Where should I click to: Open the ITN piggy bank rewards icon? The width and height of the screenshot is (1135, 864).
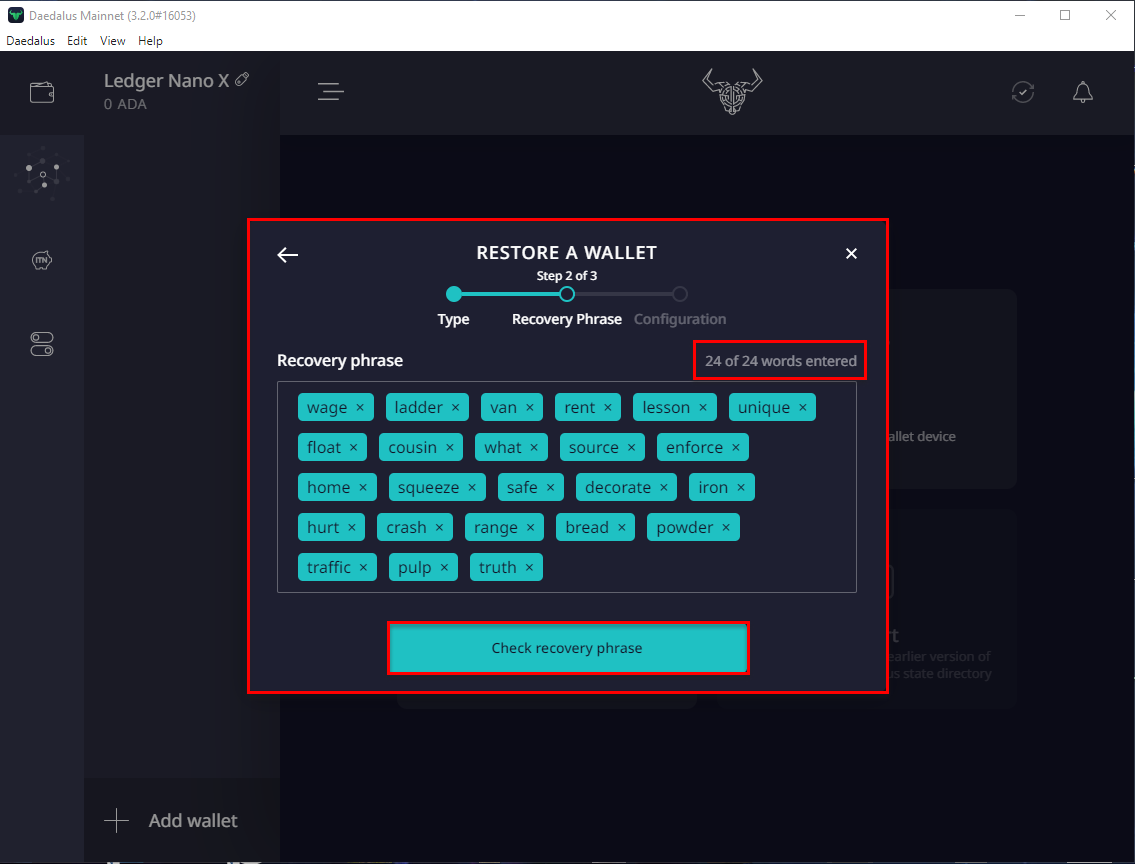tap(42, 261)
